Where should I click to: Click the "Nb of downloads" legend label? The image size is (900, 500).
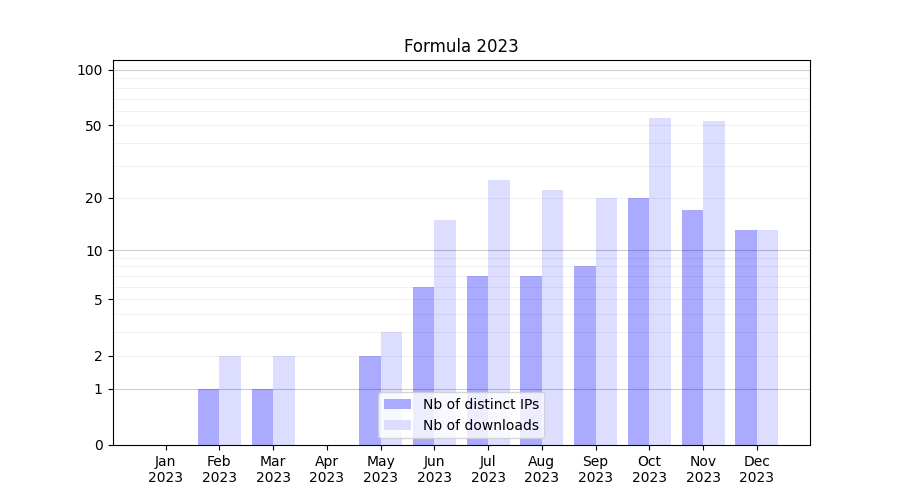point(480,425)
